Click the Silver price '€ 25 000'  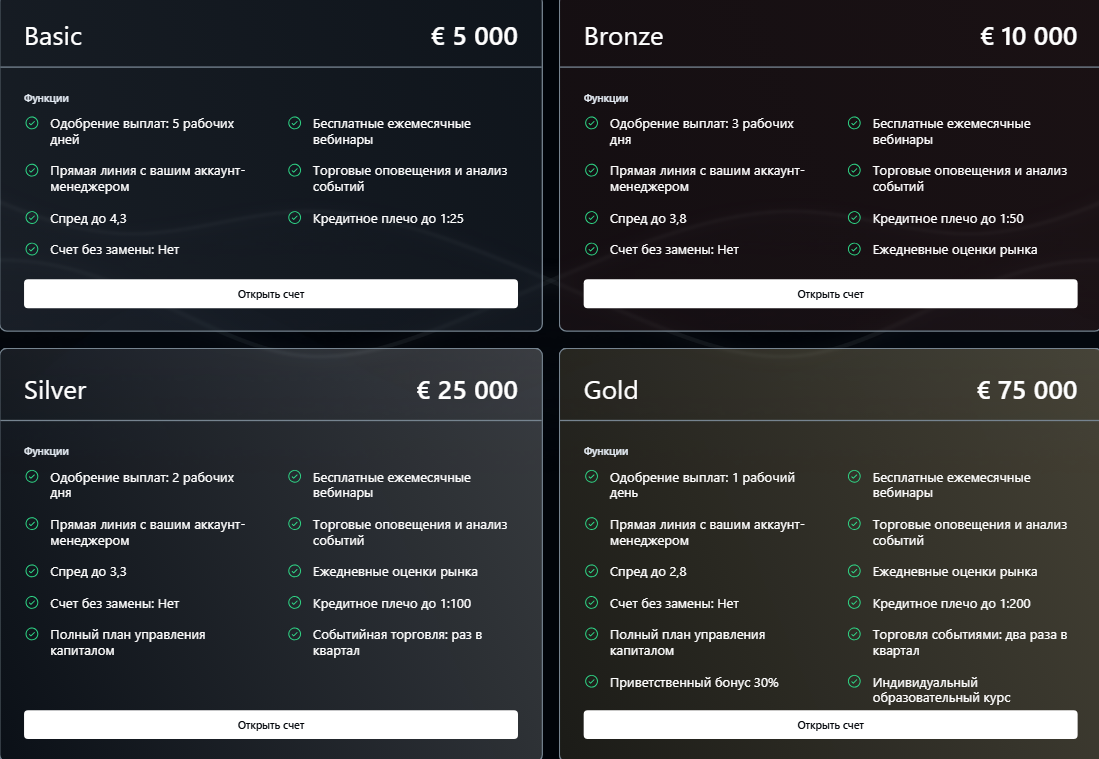tap(467, 390)
